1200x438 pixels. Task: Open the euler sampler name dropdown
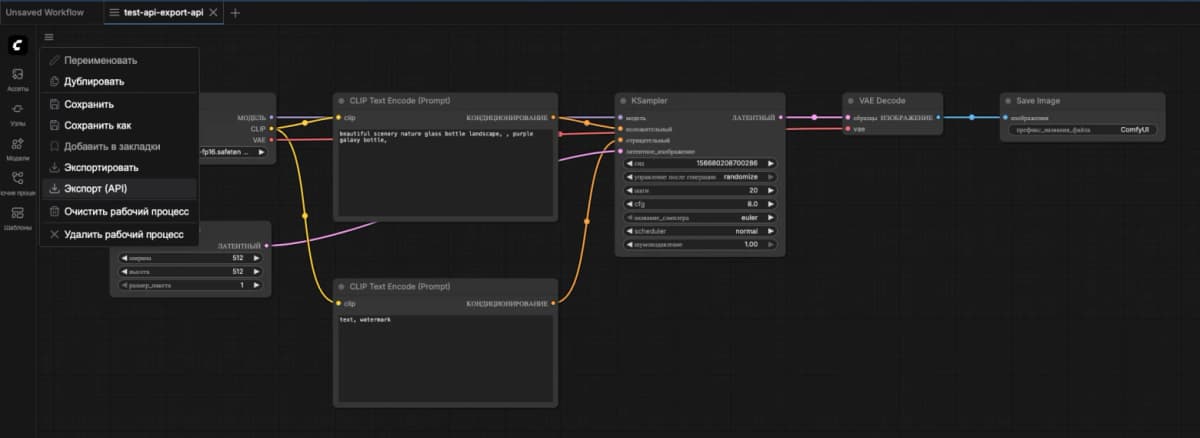[x=700, y=217]
